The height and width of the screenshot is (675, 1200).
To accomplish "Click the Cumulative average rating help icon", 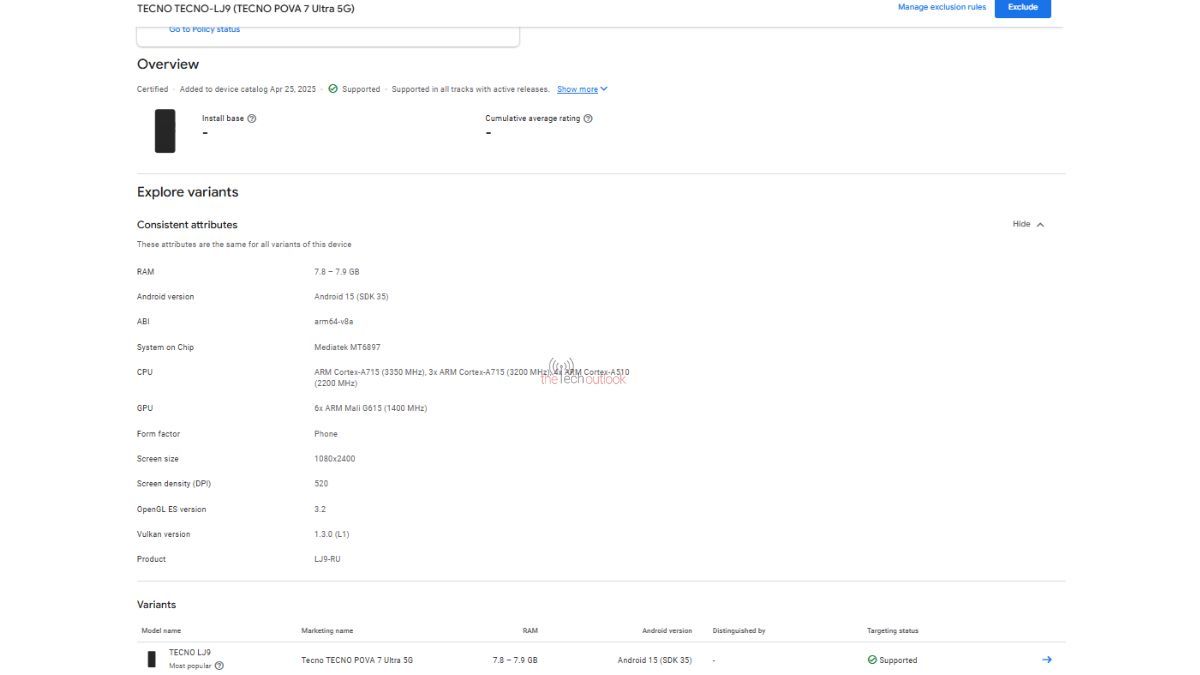I will (588, 118).
